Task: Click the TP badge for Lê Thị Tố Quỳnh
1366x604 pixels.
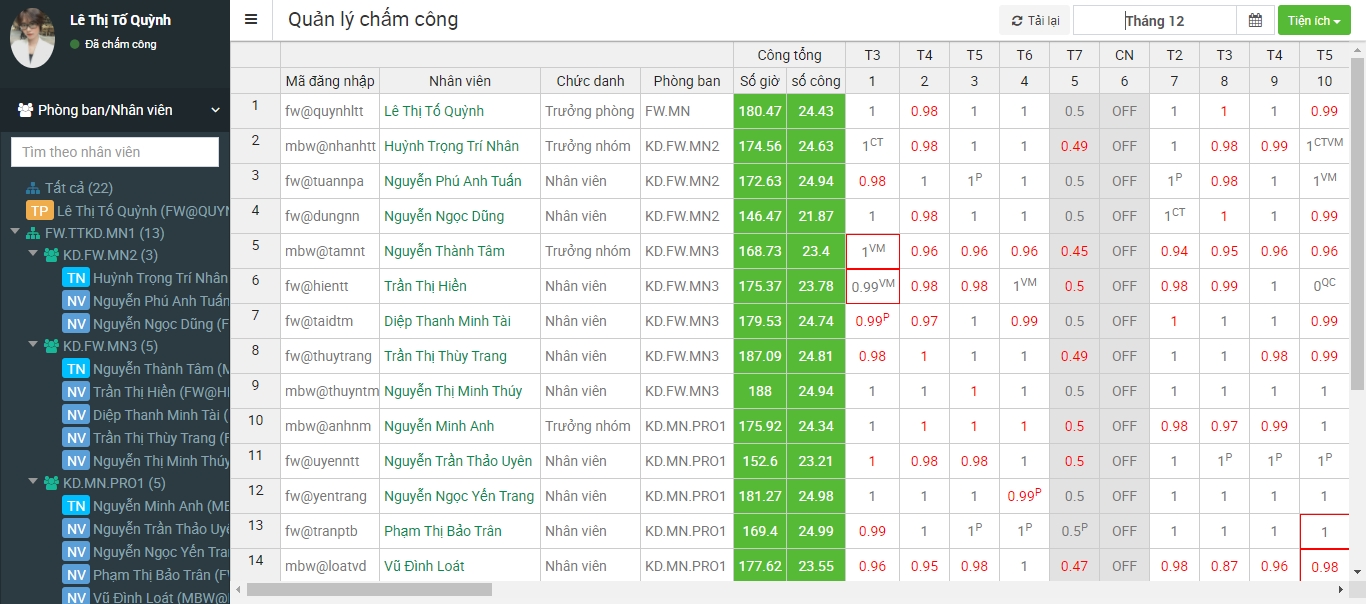Action: coord(39,211)
